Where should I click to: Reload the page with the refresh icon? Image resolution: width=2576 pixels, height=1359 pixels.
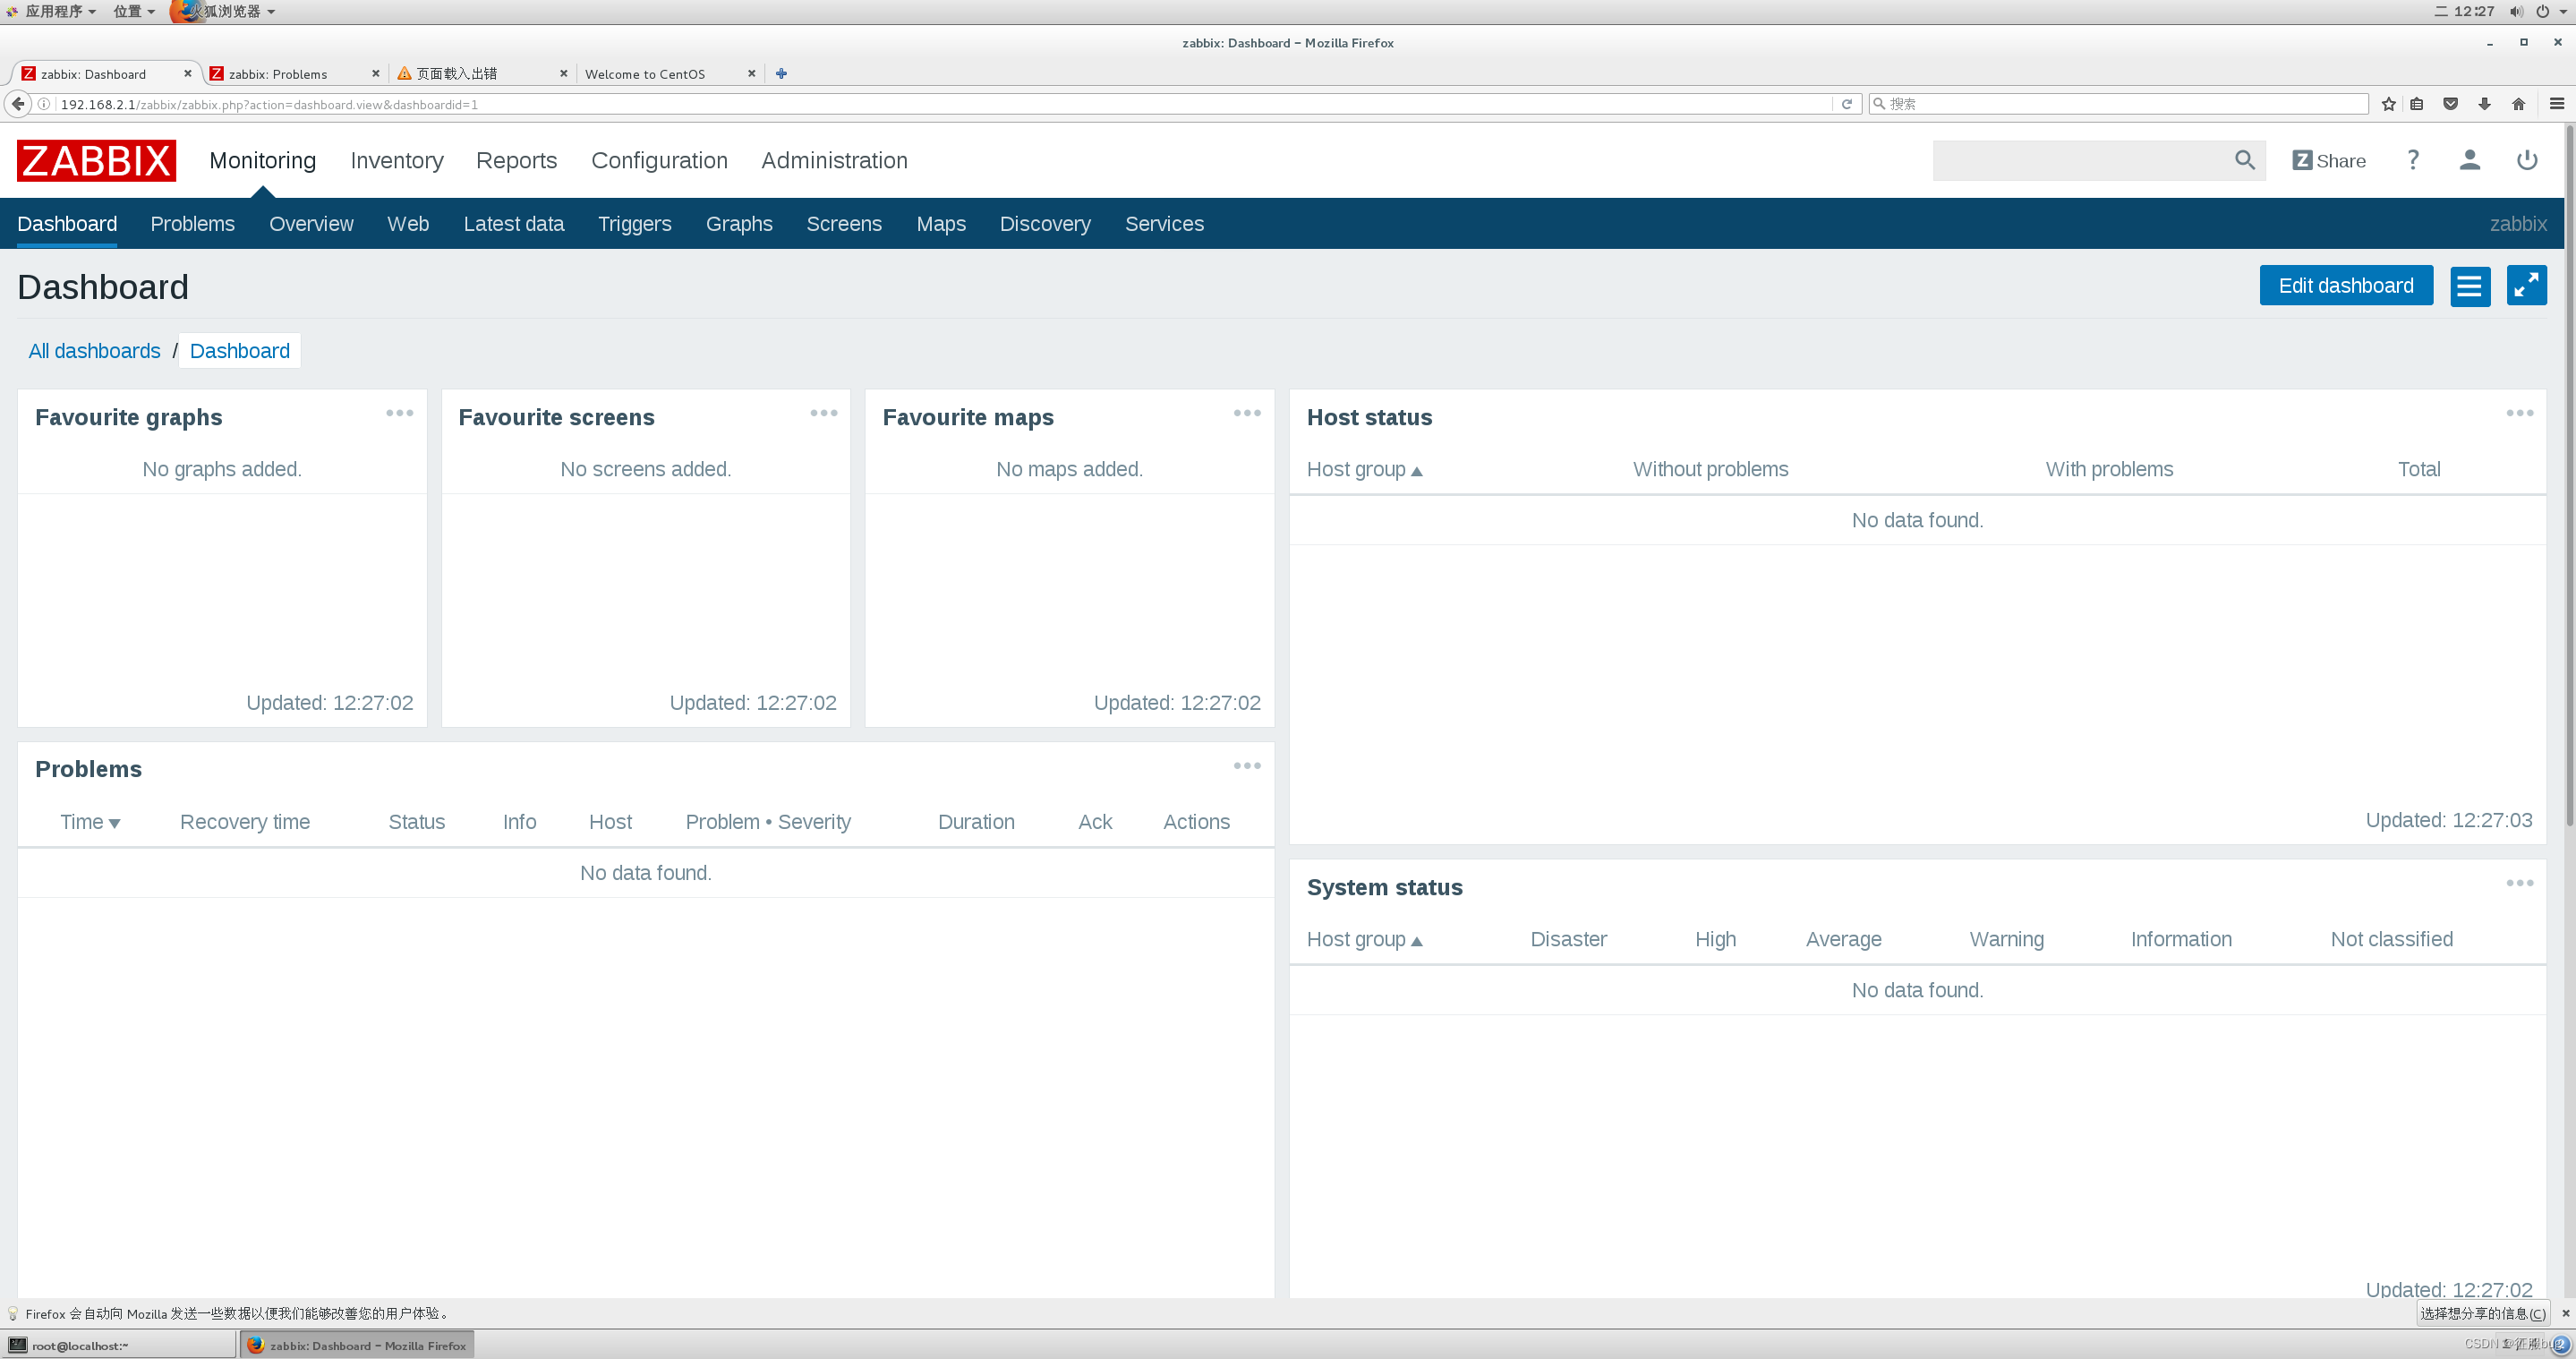[1847, 104]
